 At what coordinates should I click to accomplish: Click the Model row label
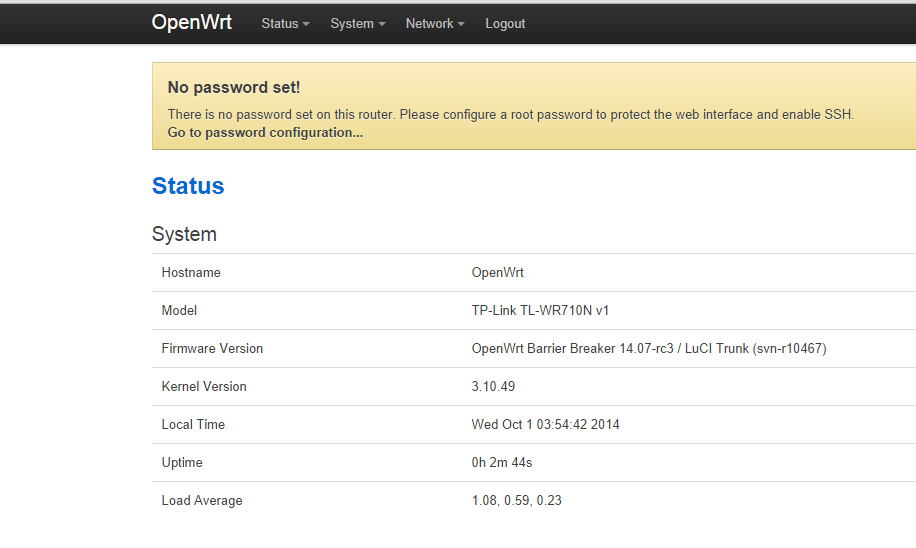pos(179,311)
